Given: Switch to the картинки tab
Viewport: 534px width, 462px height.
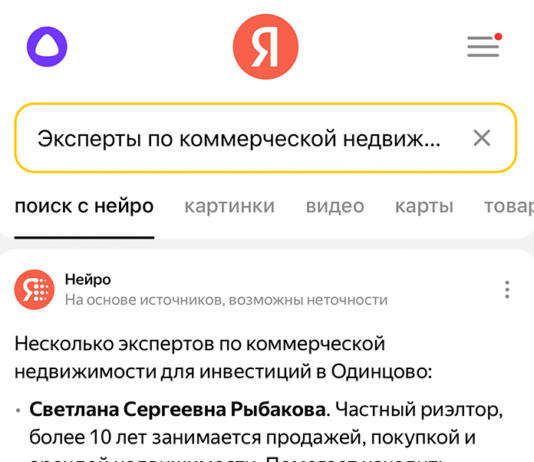Looking at the screenshot, I should click(x=230, y=206).
